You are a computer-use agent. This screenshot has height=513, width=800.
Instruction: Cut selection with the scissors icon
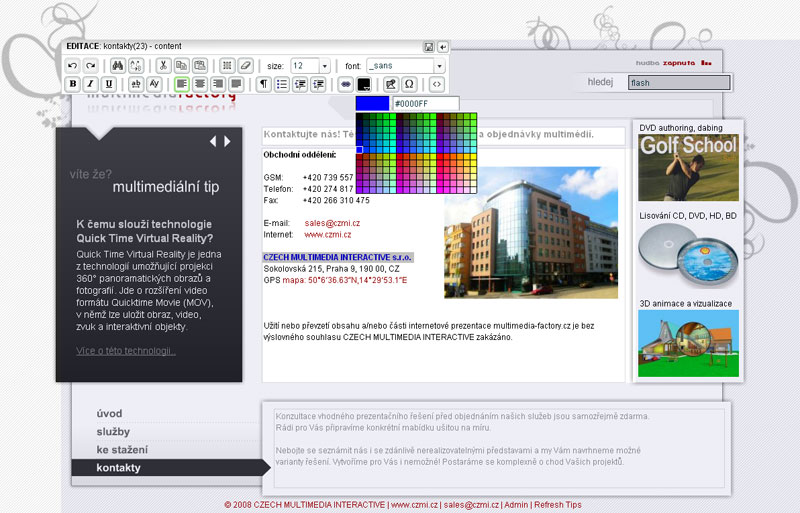click(163, 66)
